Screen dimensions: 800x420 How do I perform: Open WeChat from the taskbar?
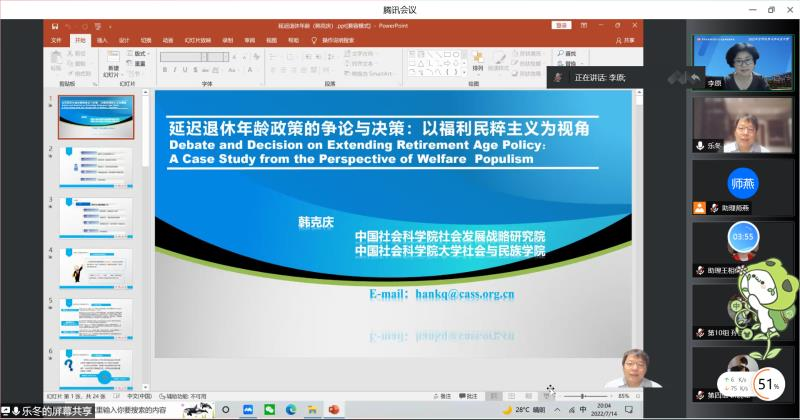(x=270, y=410)
